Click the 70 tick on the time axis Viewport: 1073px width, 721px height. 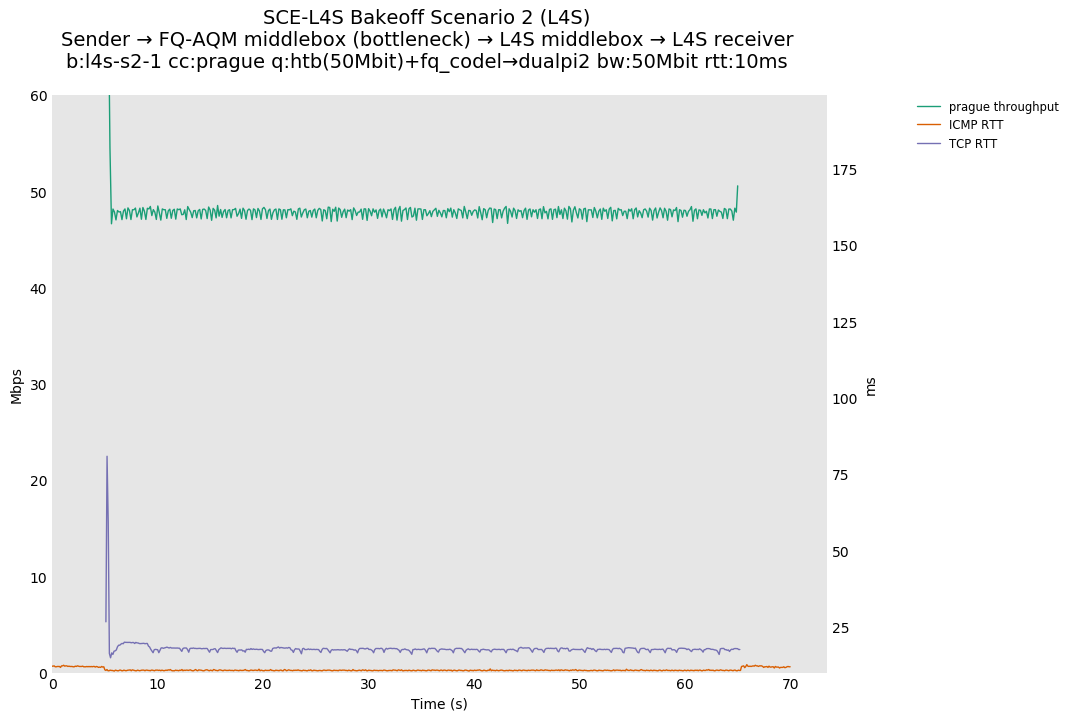click(x=790, y=684)
